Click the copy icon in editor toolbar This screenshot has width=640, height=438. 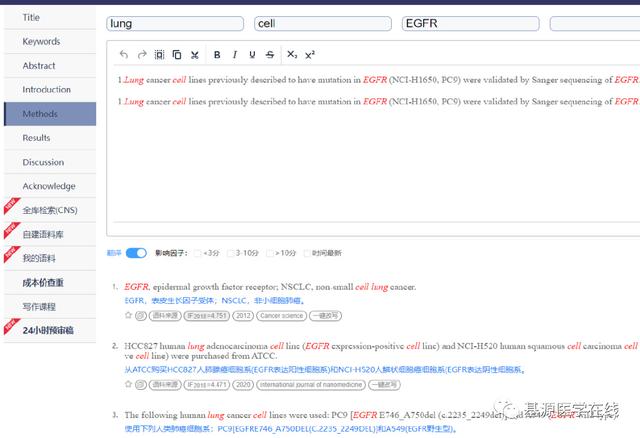(177, 55)
